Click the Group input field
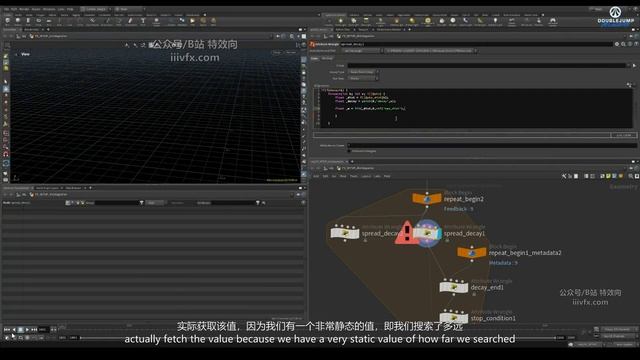Viewport: 640px width, 360px height. (x=487, y=65)
